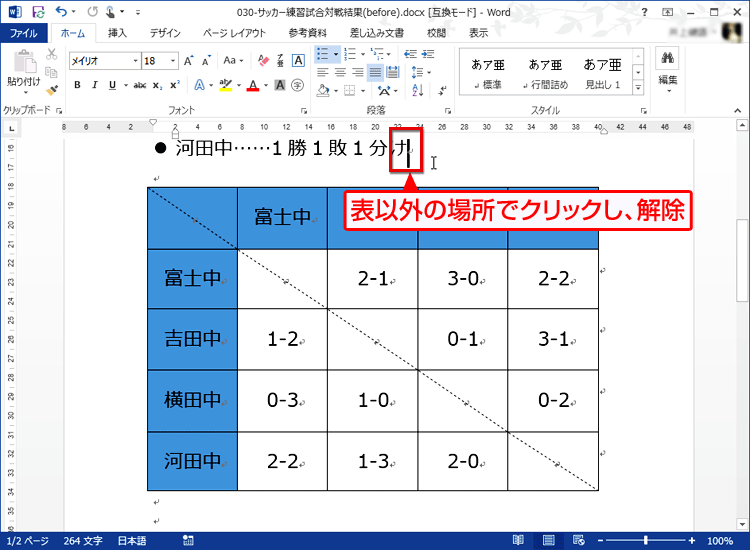Open Font dialog launcher
Screen dimensions: 750x550
coord(304,110)
